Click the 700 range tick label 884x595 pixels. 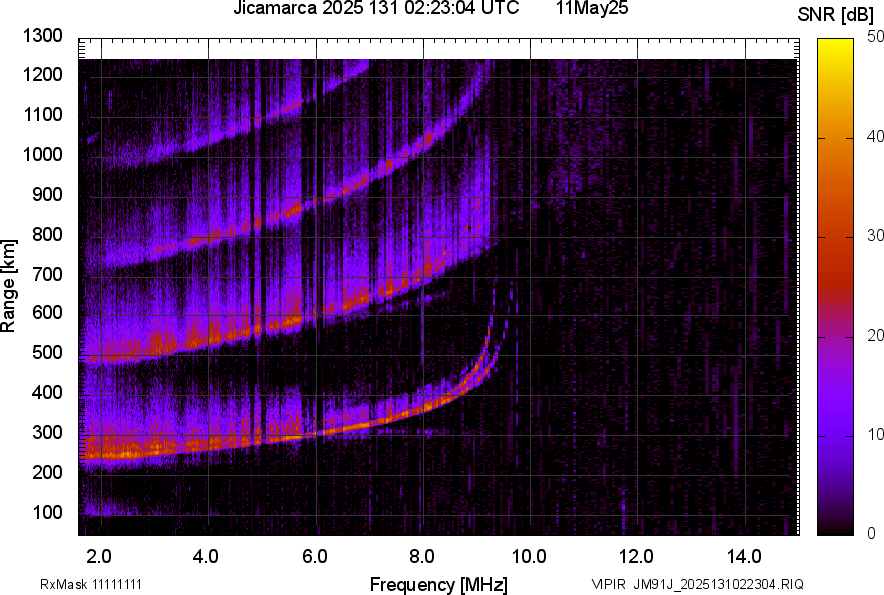(47, 274)
